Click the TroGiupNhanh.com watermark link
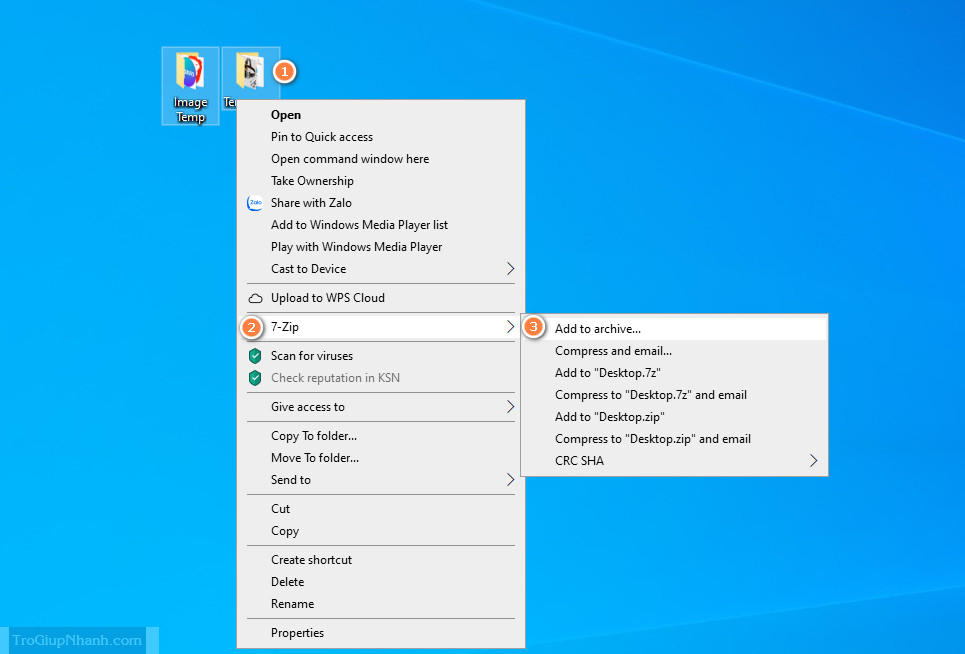 coord(77,641)
